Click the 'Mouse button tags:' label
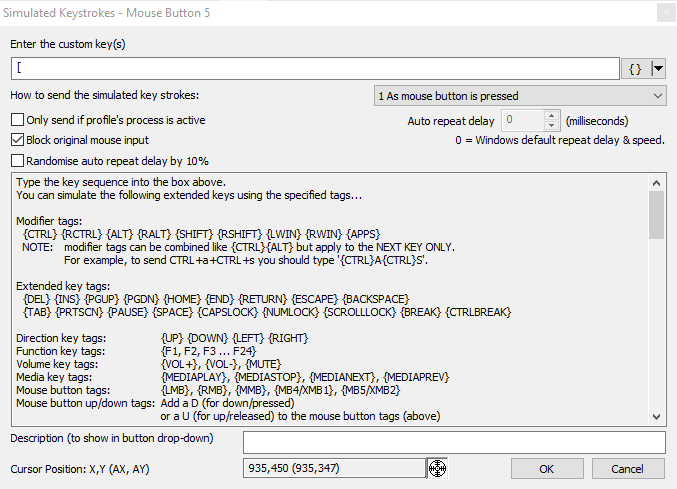The width and height of the screenshot is (677, 489). pyautogui.click(x=63, y=390)
